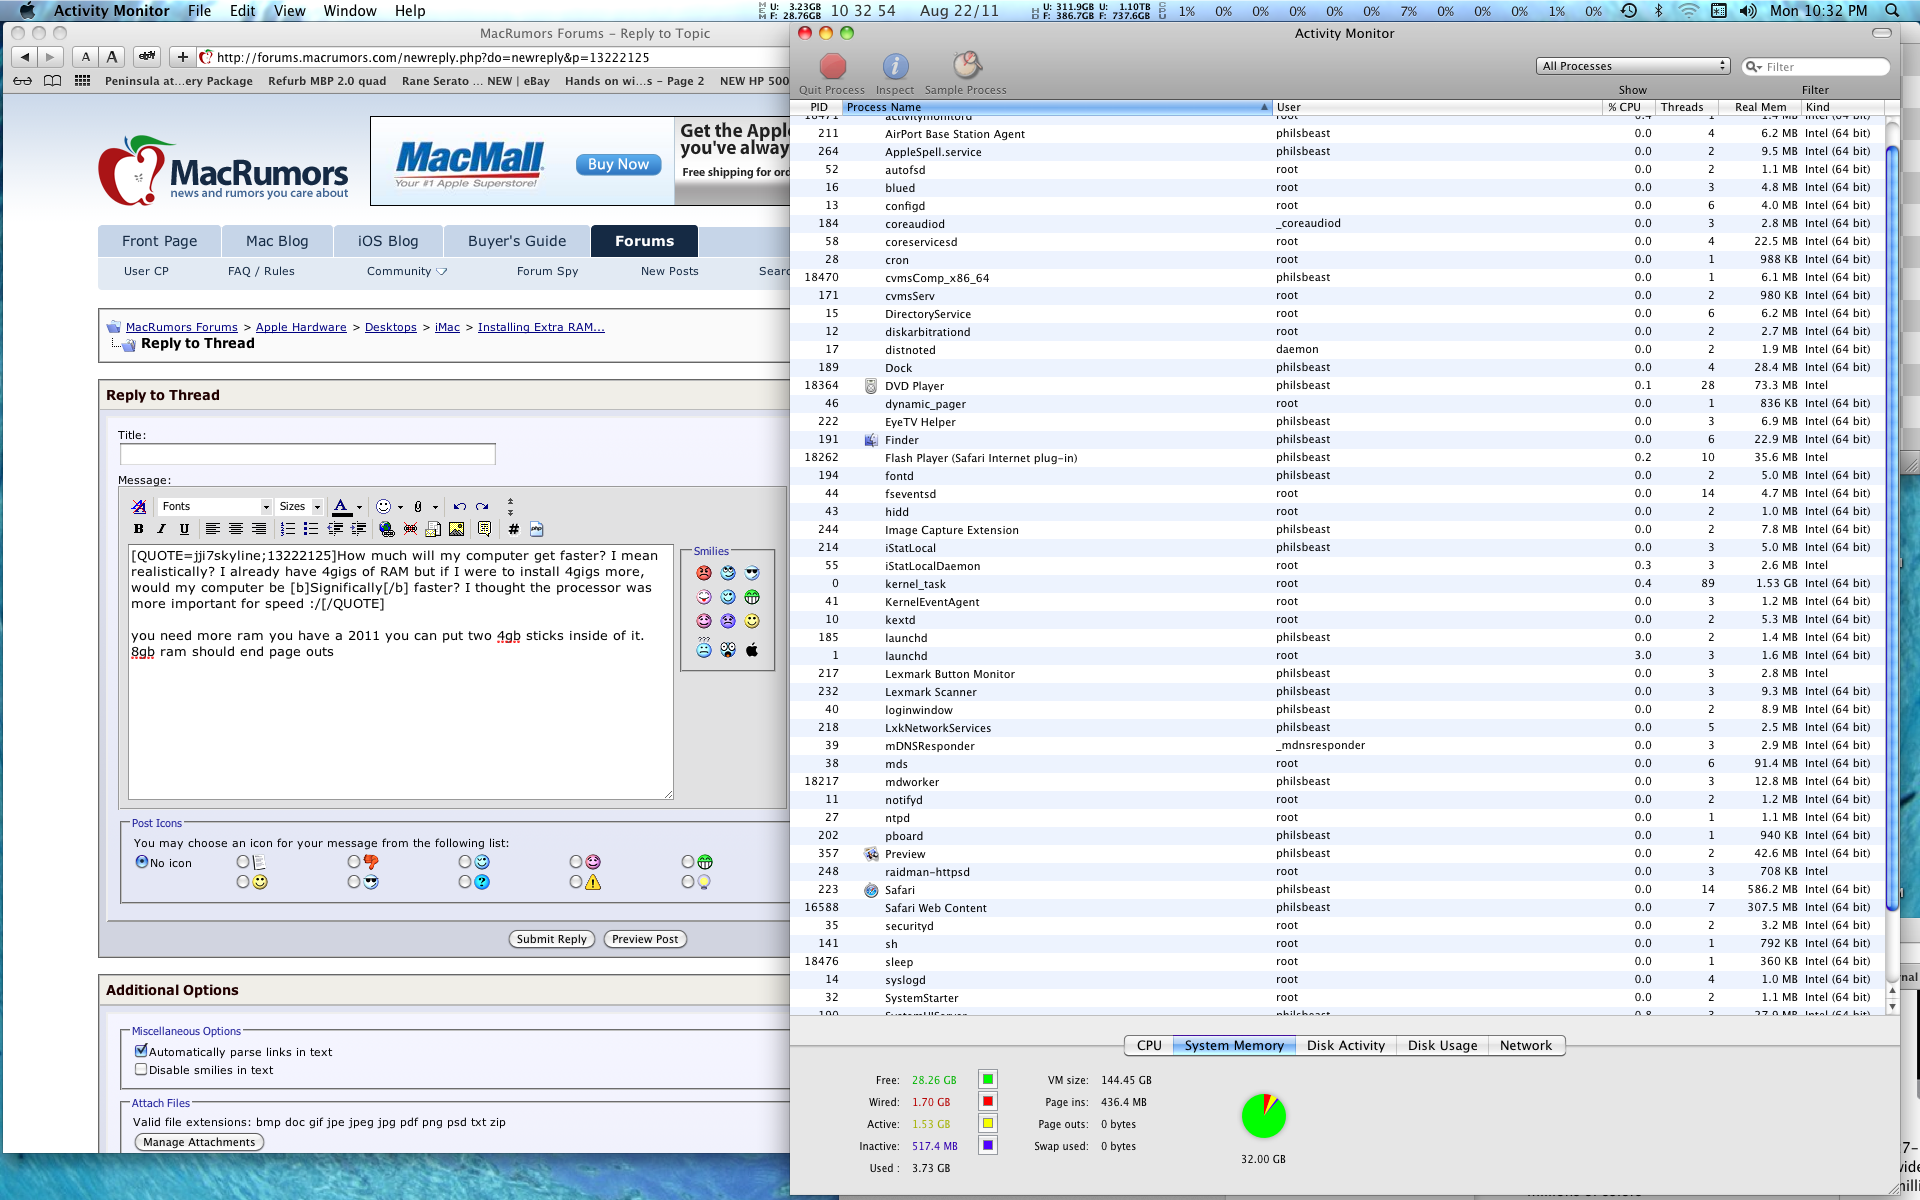Toggle bold formatting in message editor
Image resolution: width=1920 pixels, height=1200 pixels.
pyautogui.click(x=139, y=529)
